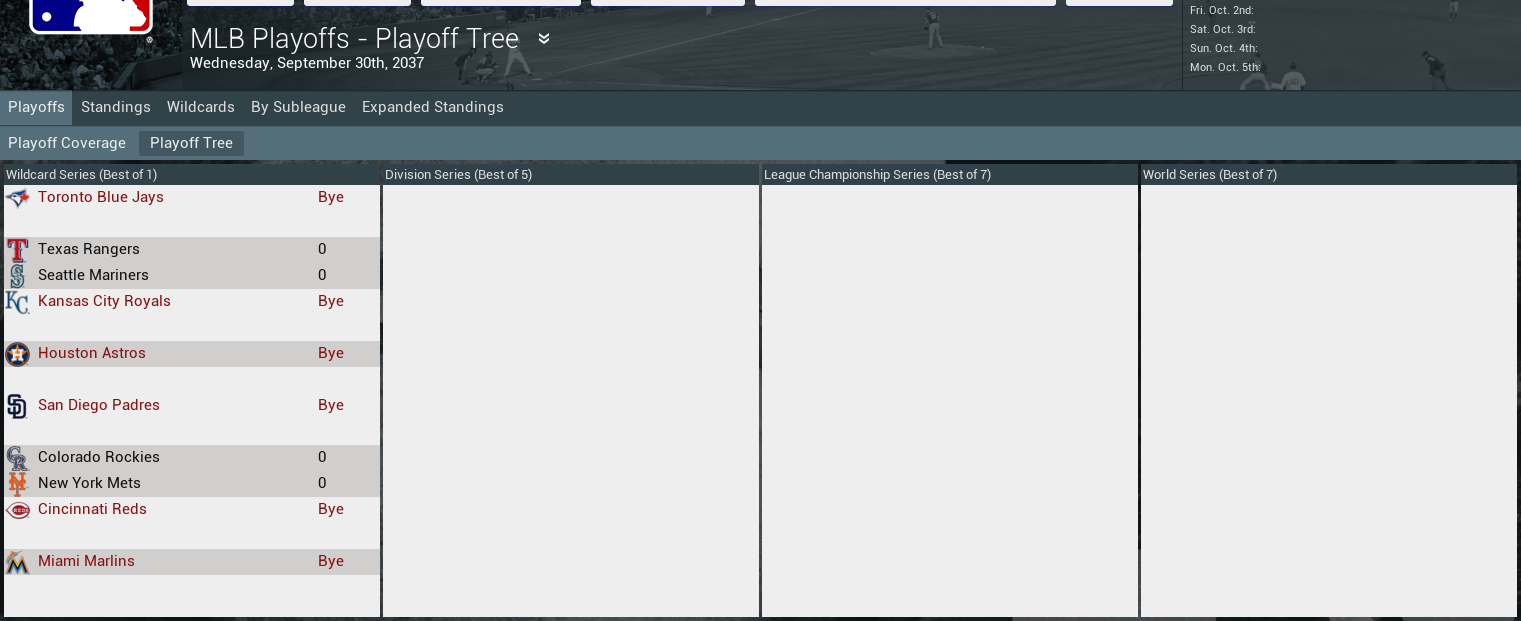Show the Playoff Coverage view
Screen dimensions: 1521x621
click(x=67, y=143)
